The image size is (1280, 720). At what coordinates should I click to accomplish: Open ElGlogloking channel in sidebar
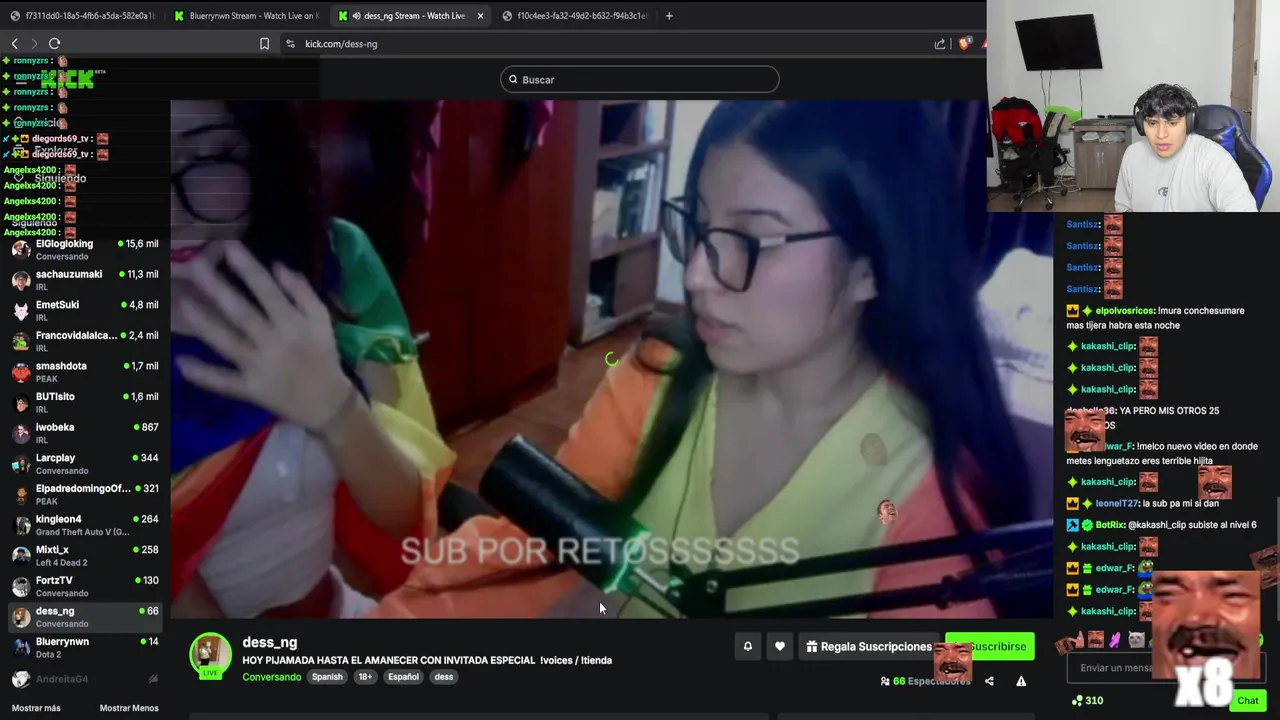pyautogui.click(x=85, y=249)
